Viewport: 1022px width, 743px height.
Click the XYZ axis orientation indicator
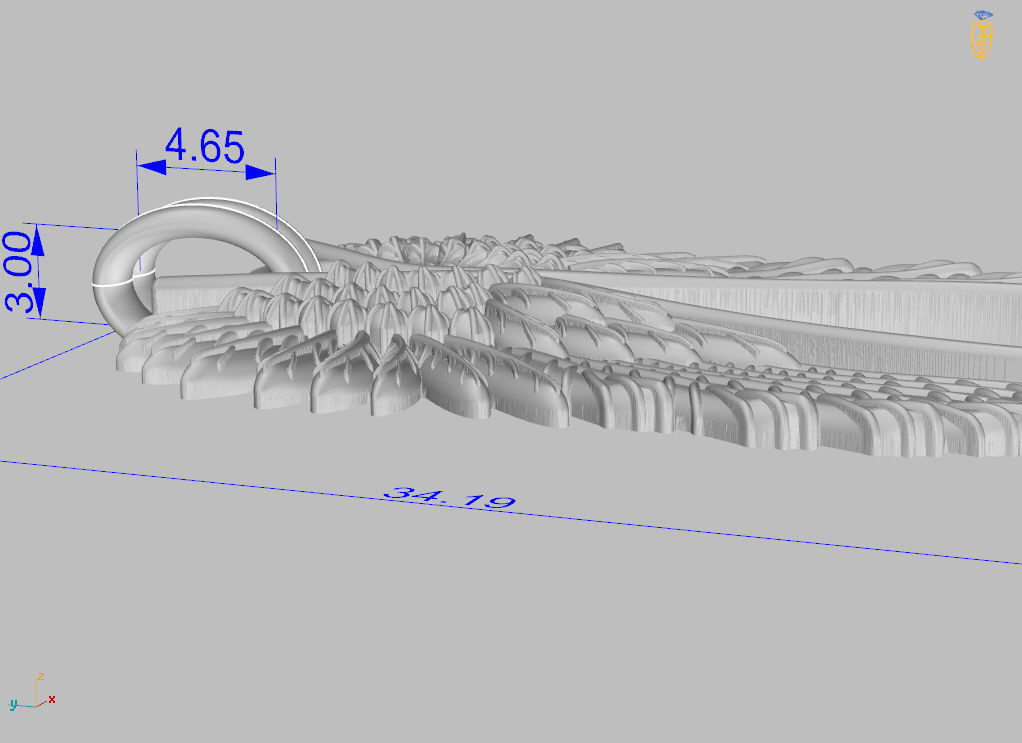coord(33,693)
